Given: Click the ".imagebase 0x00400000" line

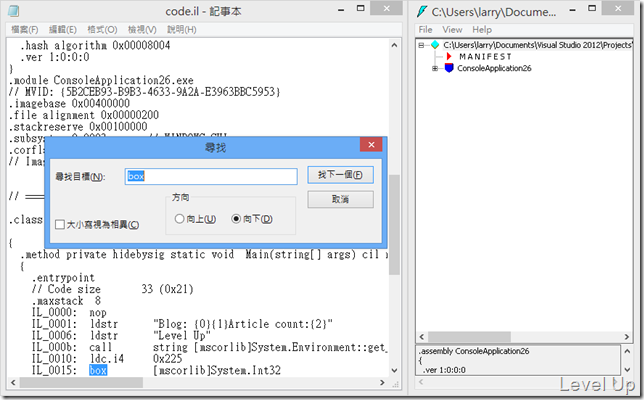Looking at the screenshot, I should pyautogui.click(x=70, y=103).
